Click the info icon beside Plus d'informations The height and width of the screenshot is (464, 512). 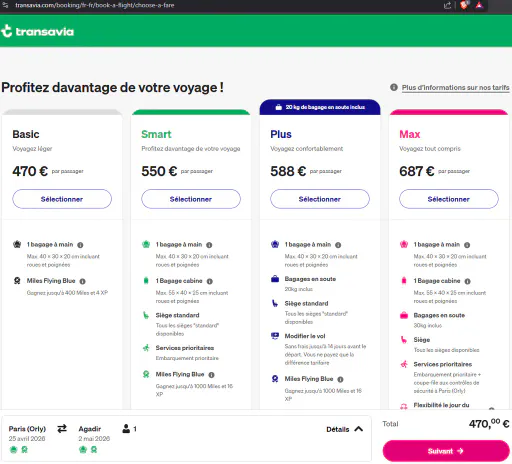394,87
